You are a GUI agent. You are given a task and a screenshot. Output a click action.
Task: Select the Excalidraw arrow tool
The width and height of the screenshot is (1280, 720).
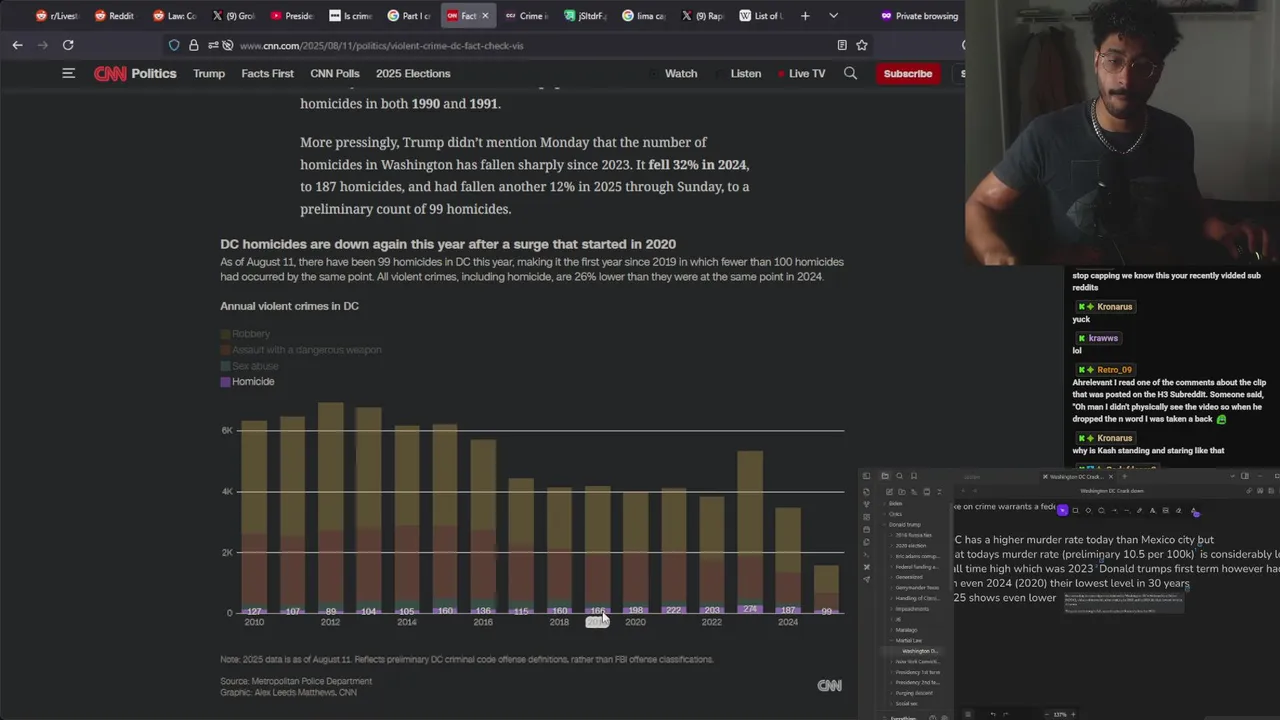[x=1114, y=511]
